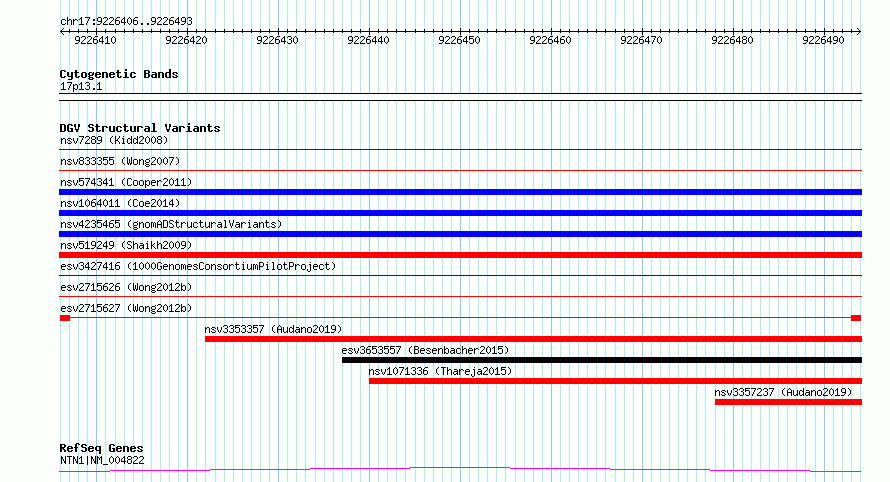Click the nsv1064011 (Coe2014) label
Screen dimensions: 890x482
click(x=120, y=203)
